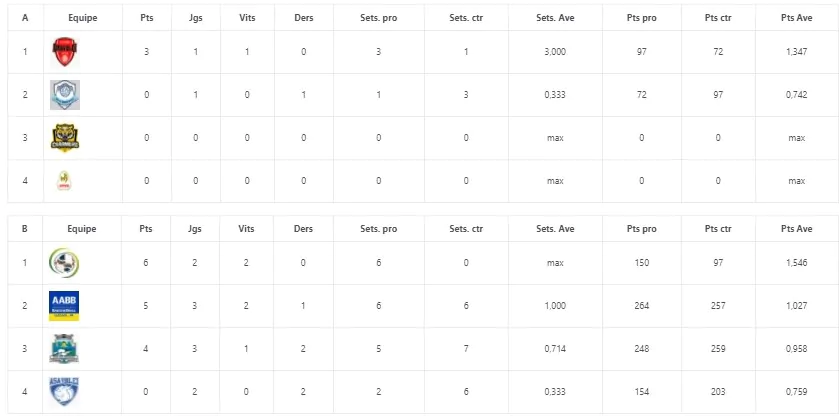Click the Pts Ave header in group B
Screen dimensions: 839x418
(x=796, y=229)
